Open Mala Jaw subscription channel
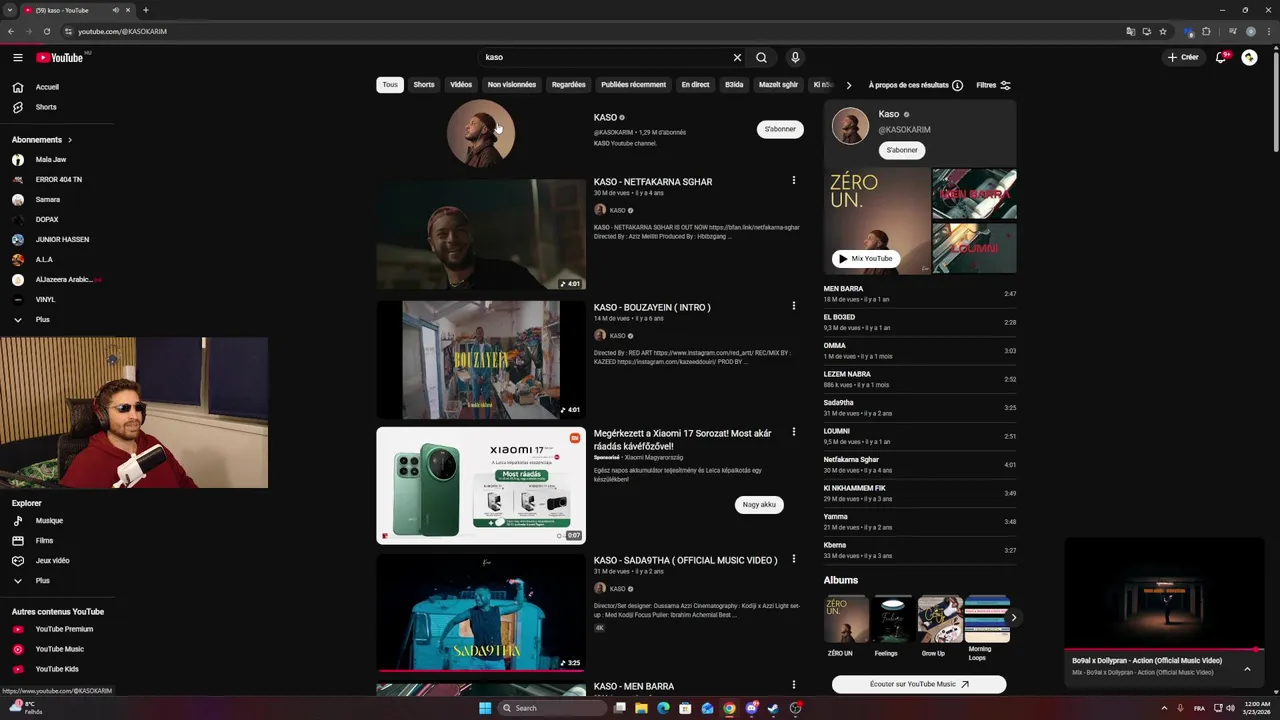Screen dimensions: 1280x720 [57, 160]
